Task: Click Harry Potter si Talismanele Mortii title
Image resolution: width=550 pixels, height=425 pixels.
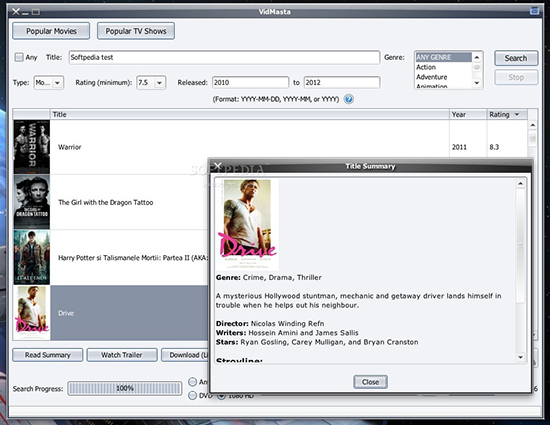Action: (132, 258)
